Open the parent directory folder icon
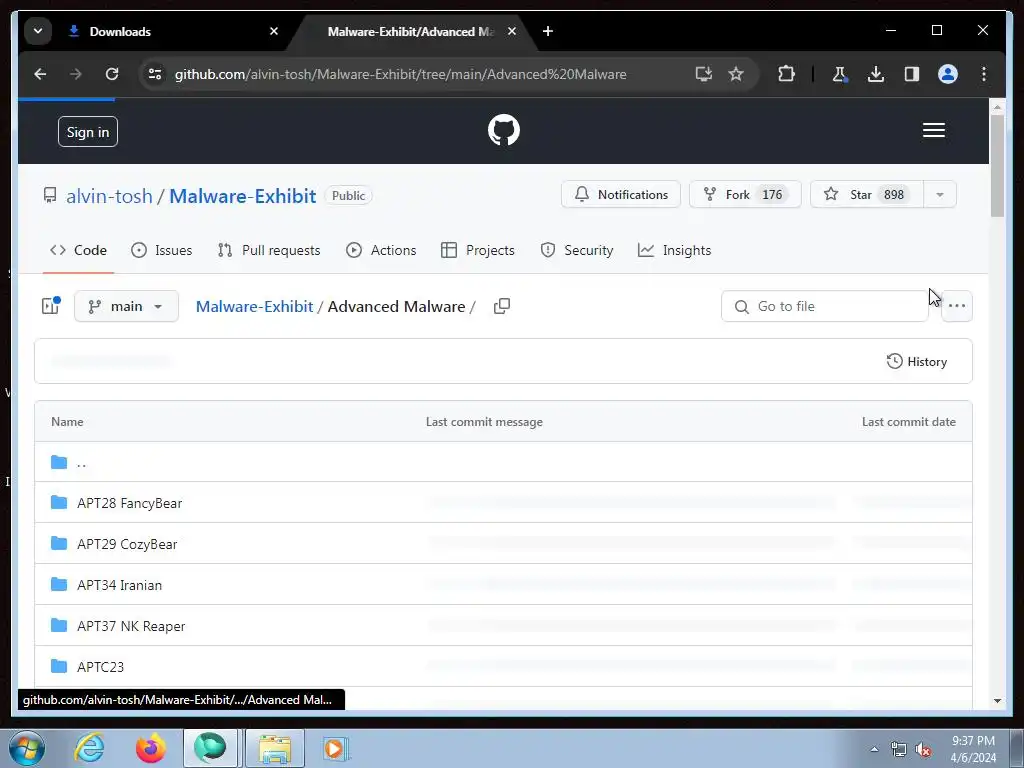Screen dimensions: 1024x768 [x=59, y=462]
